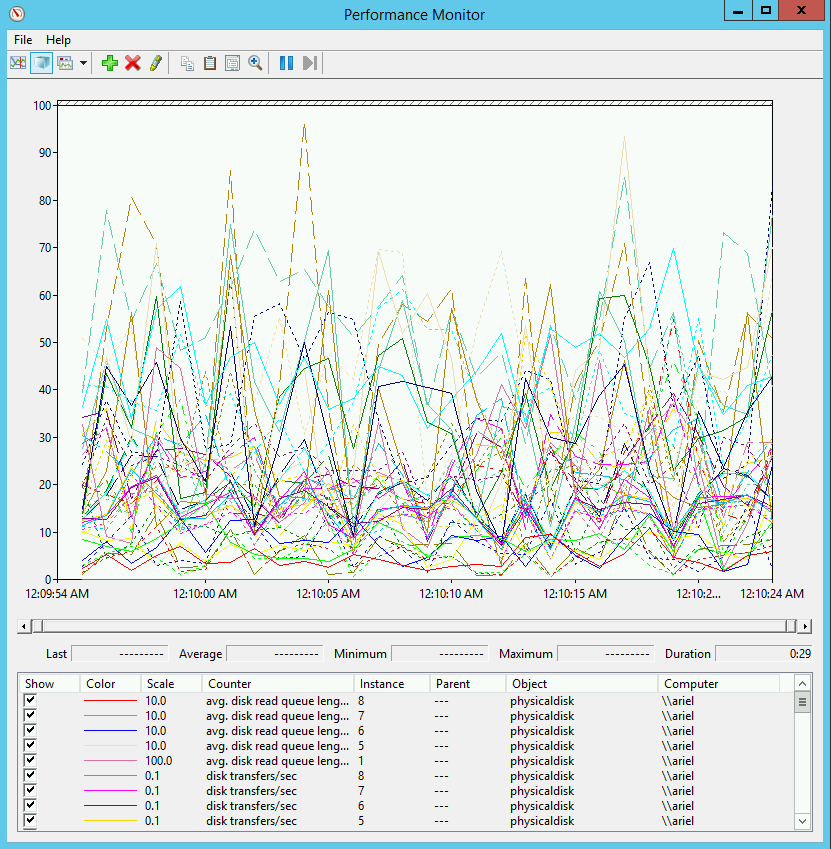
Task: Open the graph Properties icon
Action: (x=232, y=63)
